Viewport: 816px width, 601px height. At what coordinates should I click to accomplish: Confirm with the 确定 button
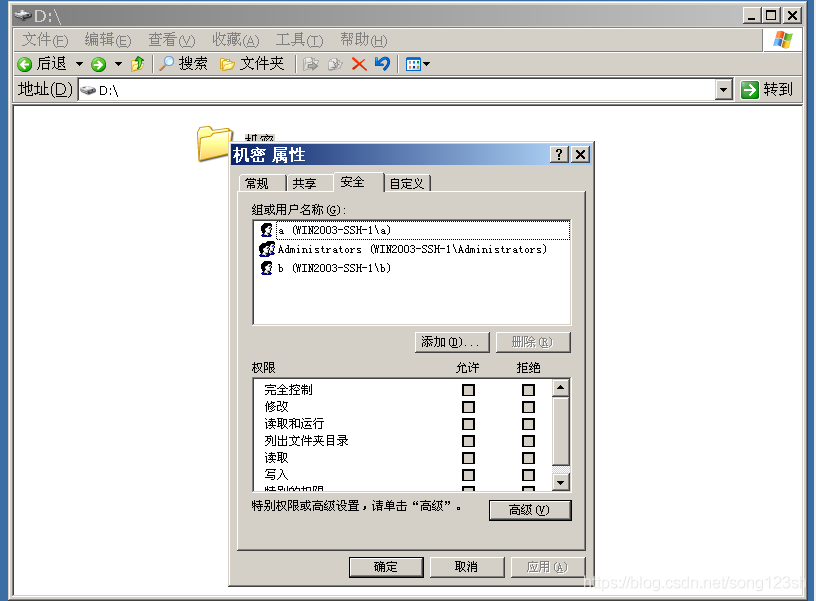(x=386, y=567)
